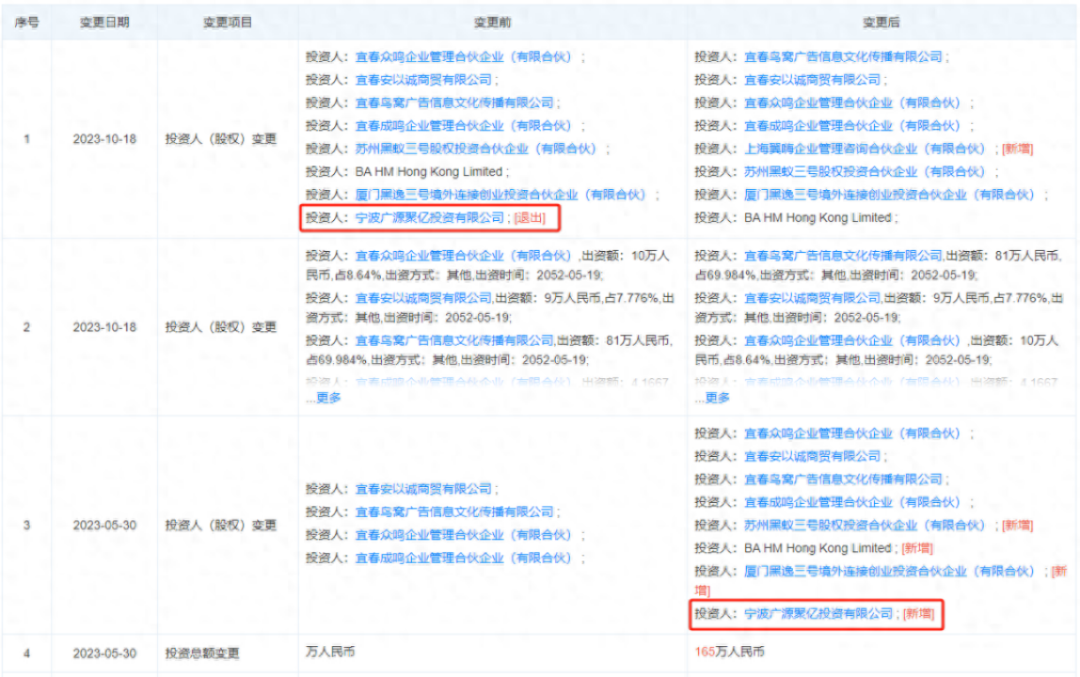Screen dimensions: 1080x677
Task: Open 宜春安以诚商贸有限公司 link in row 3 变更后
Action: [x=812, y=456]
